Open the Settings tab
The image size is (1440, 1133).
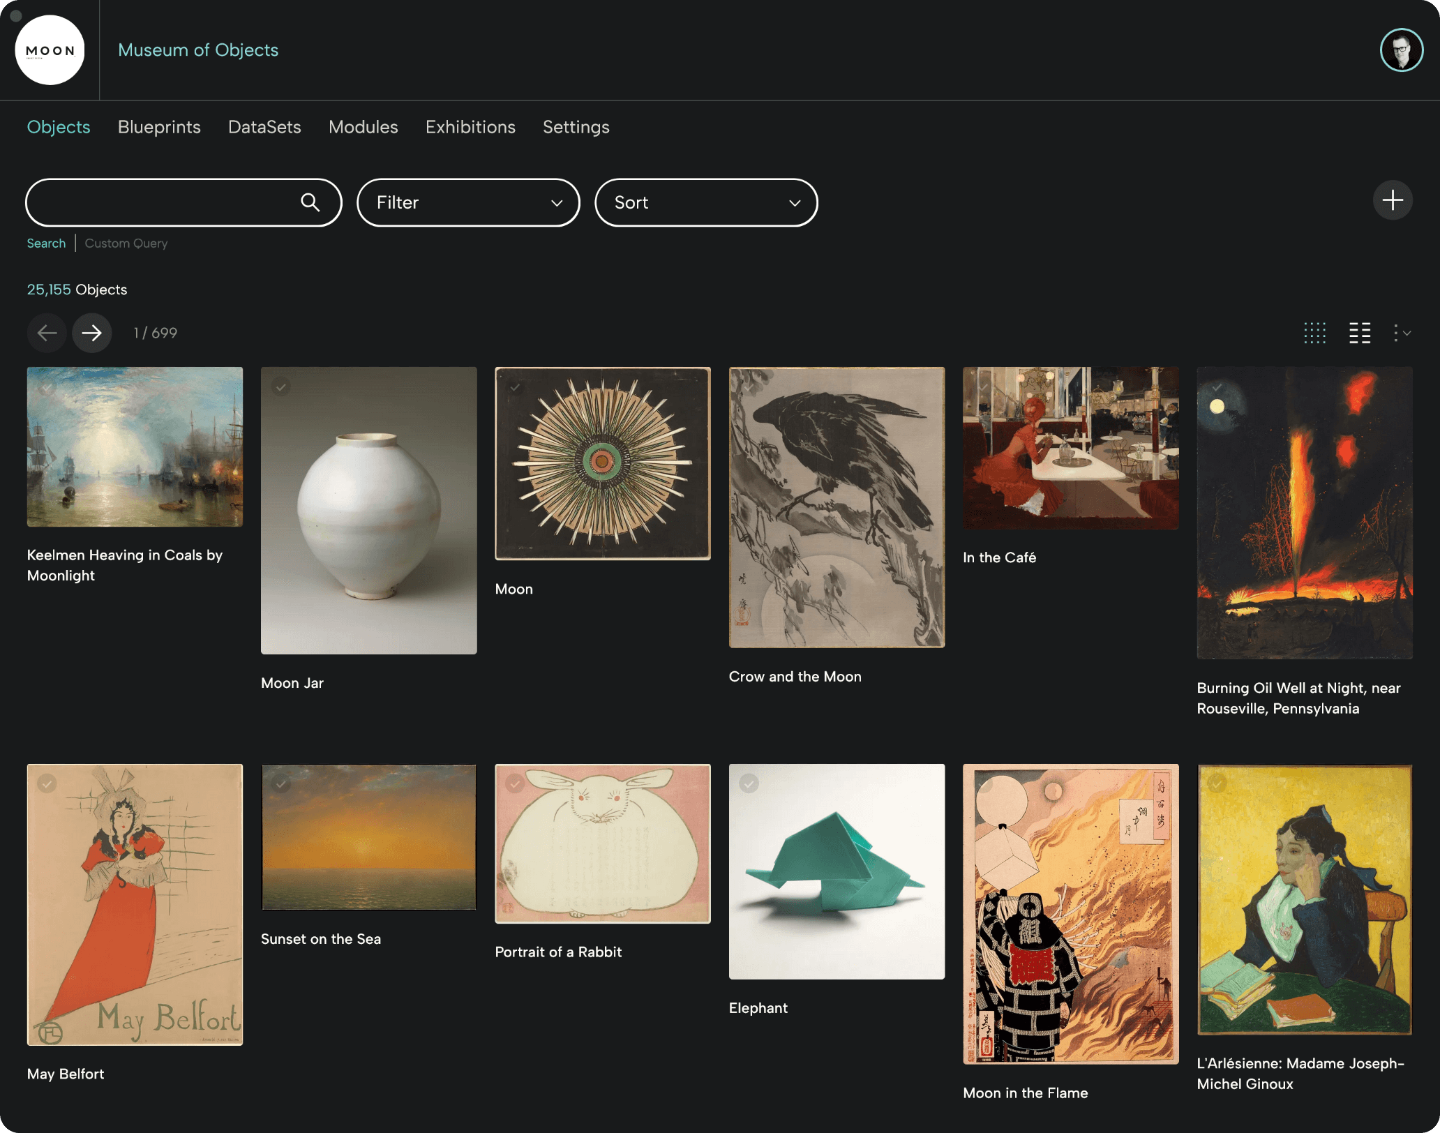click(576, 127)
